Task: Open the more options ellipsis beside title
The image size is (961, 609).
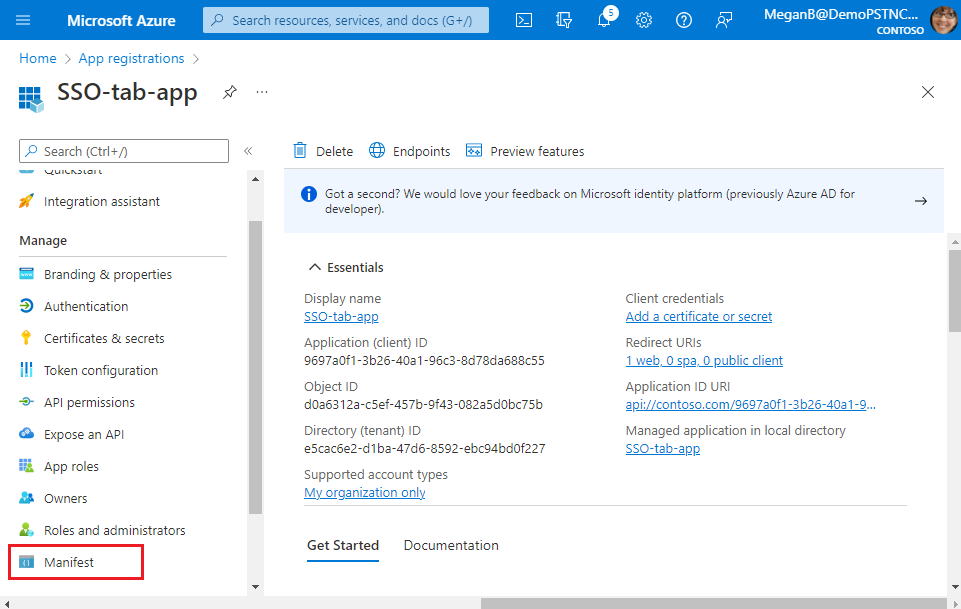Action: click(262, 92)
